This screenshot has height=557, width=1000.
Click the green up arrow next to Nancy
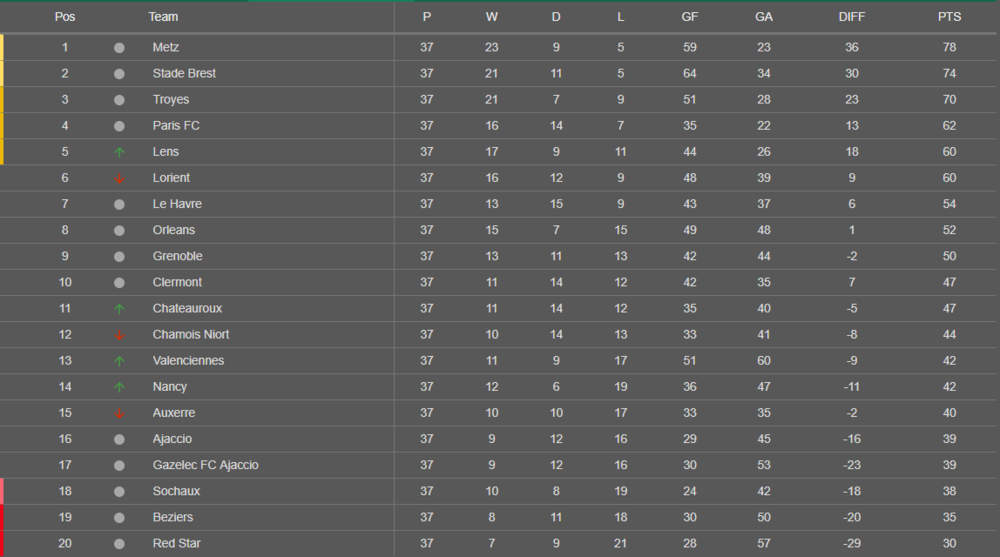[119, 387]
